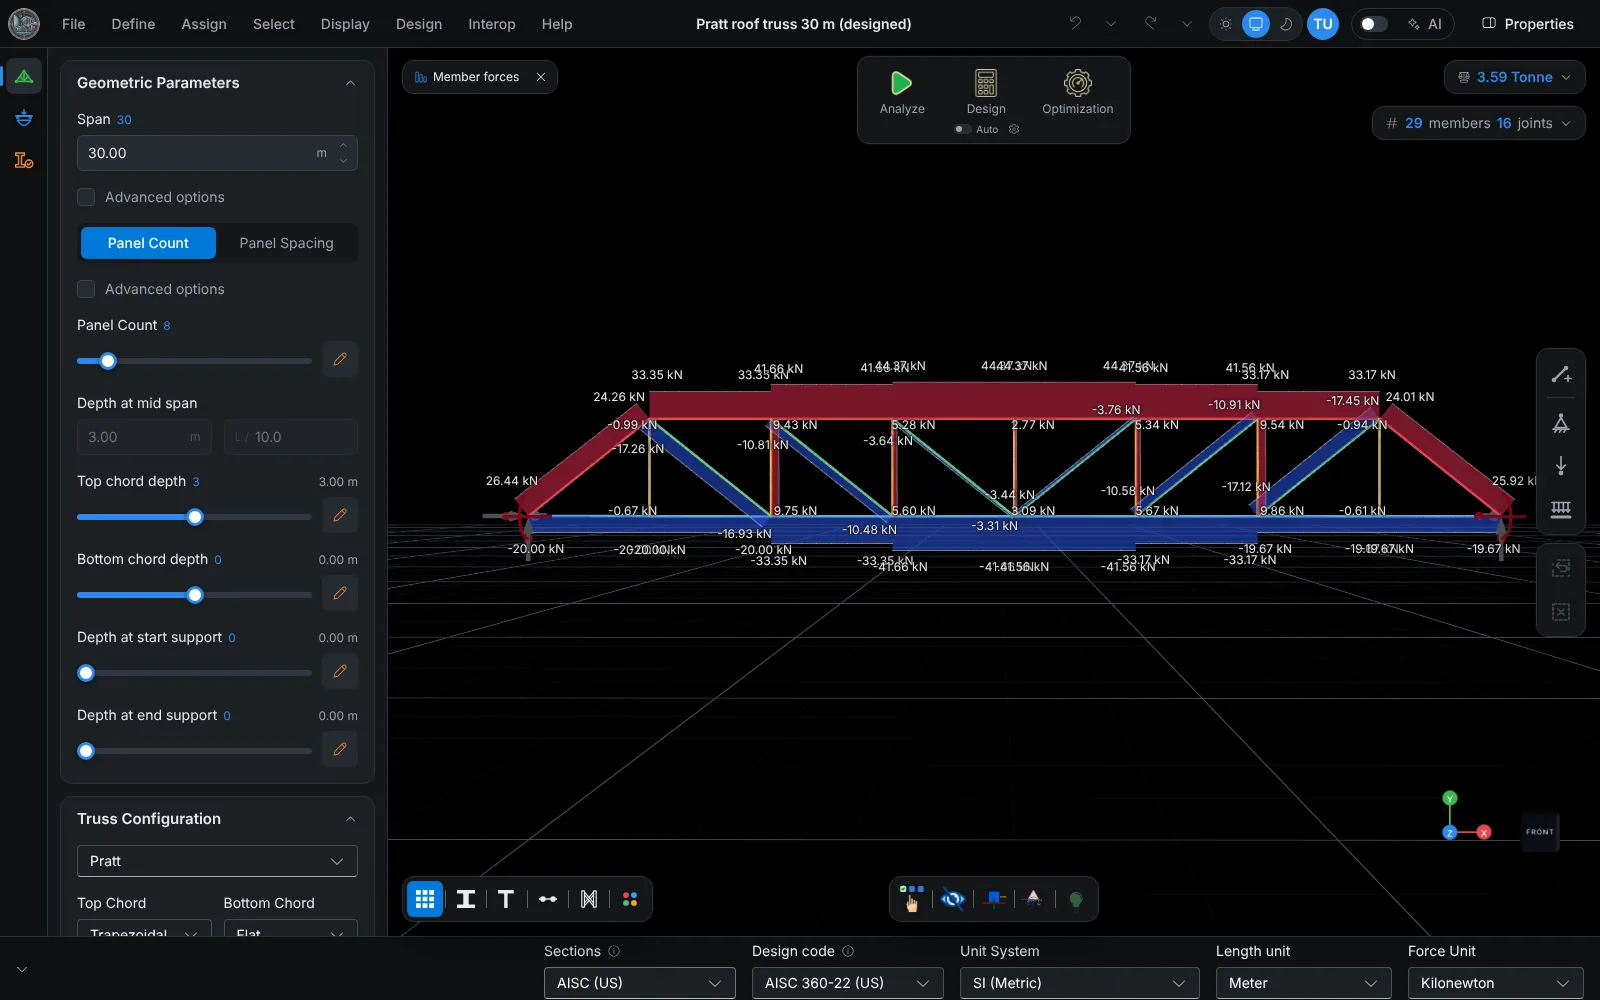The width and height of the screenshot is (1600, 1000).
Task: Switch to dark theme moon icon
Action: pyautogui.click(x=1286, y=24)
